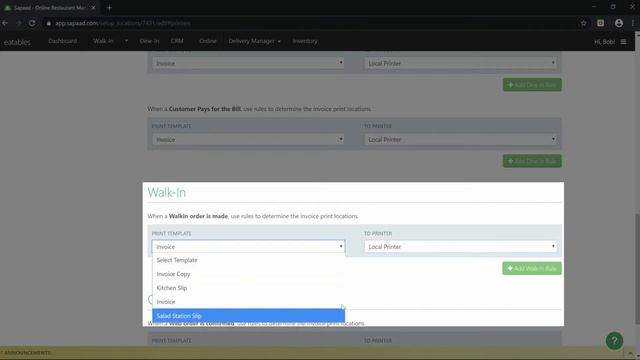Open browser extensions icon
This screenshot has height=360, width=640.
coord(600,23)
